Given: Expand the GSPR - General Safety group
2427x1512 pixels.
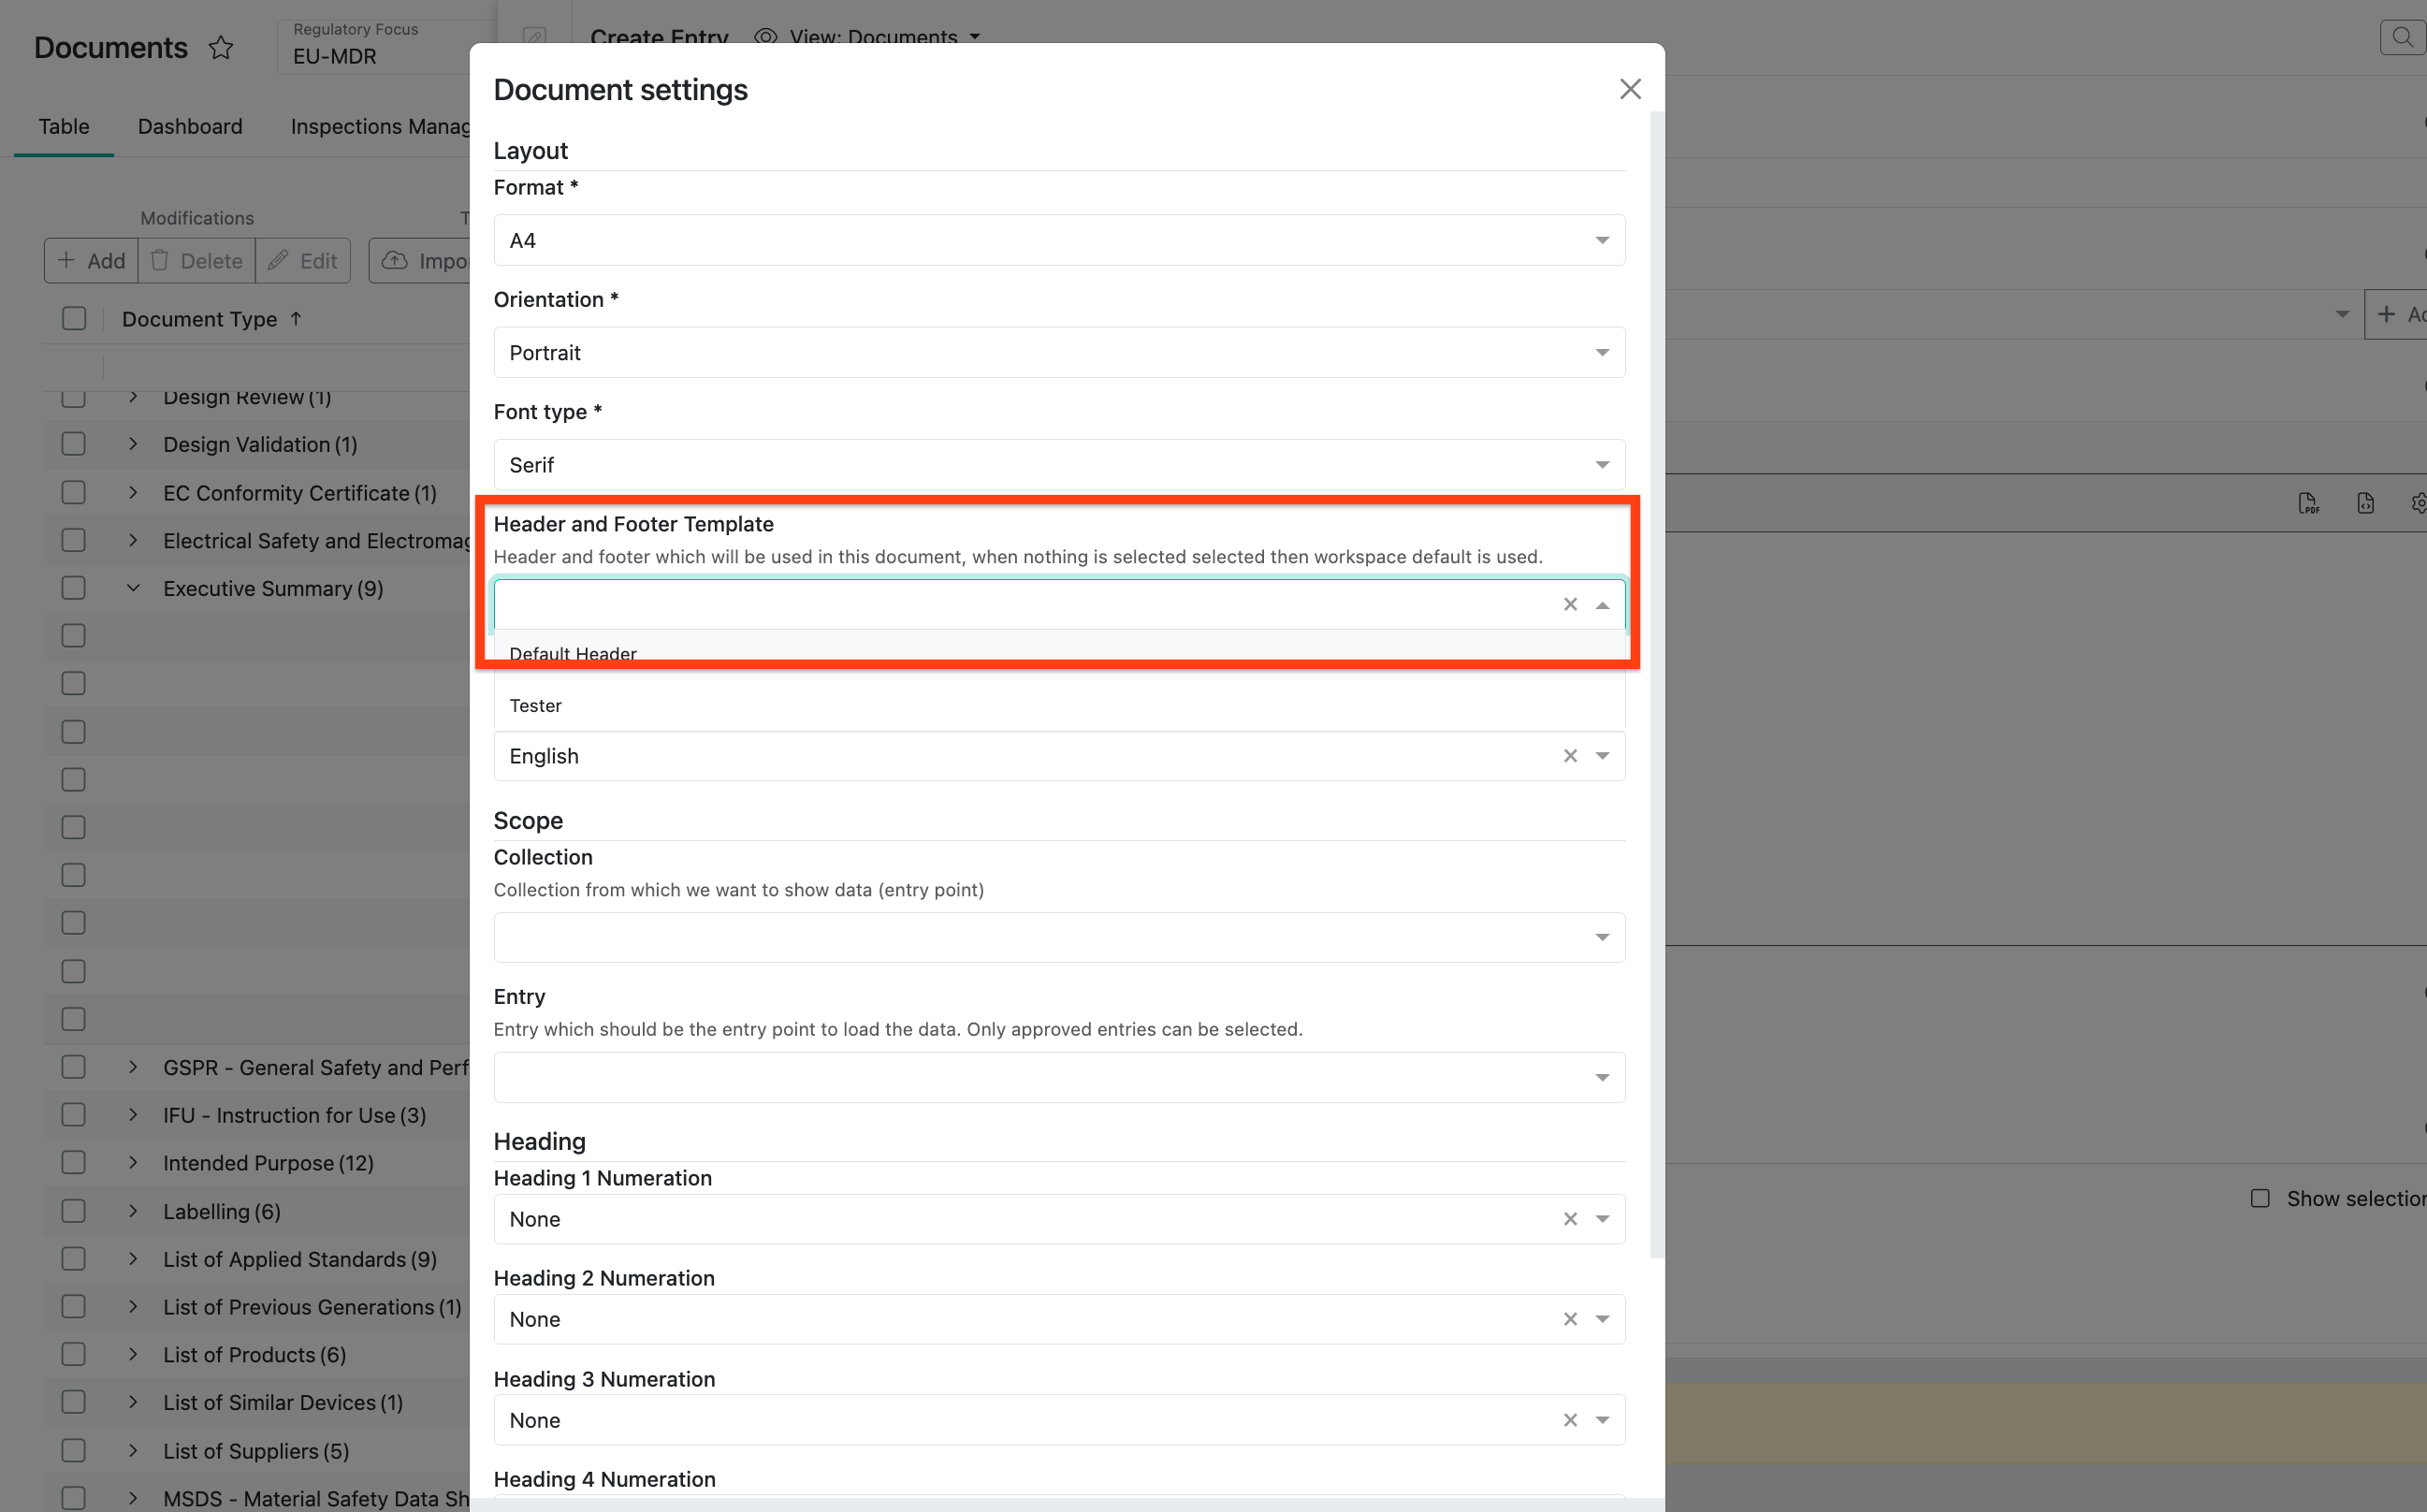Looking at the screenshot, I should [x=133, y=1067].
